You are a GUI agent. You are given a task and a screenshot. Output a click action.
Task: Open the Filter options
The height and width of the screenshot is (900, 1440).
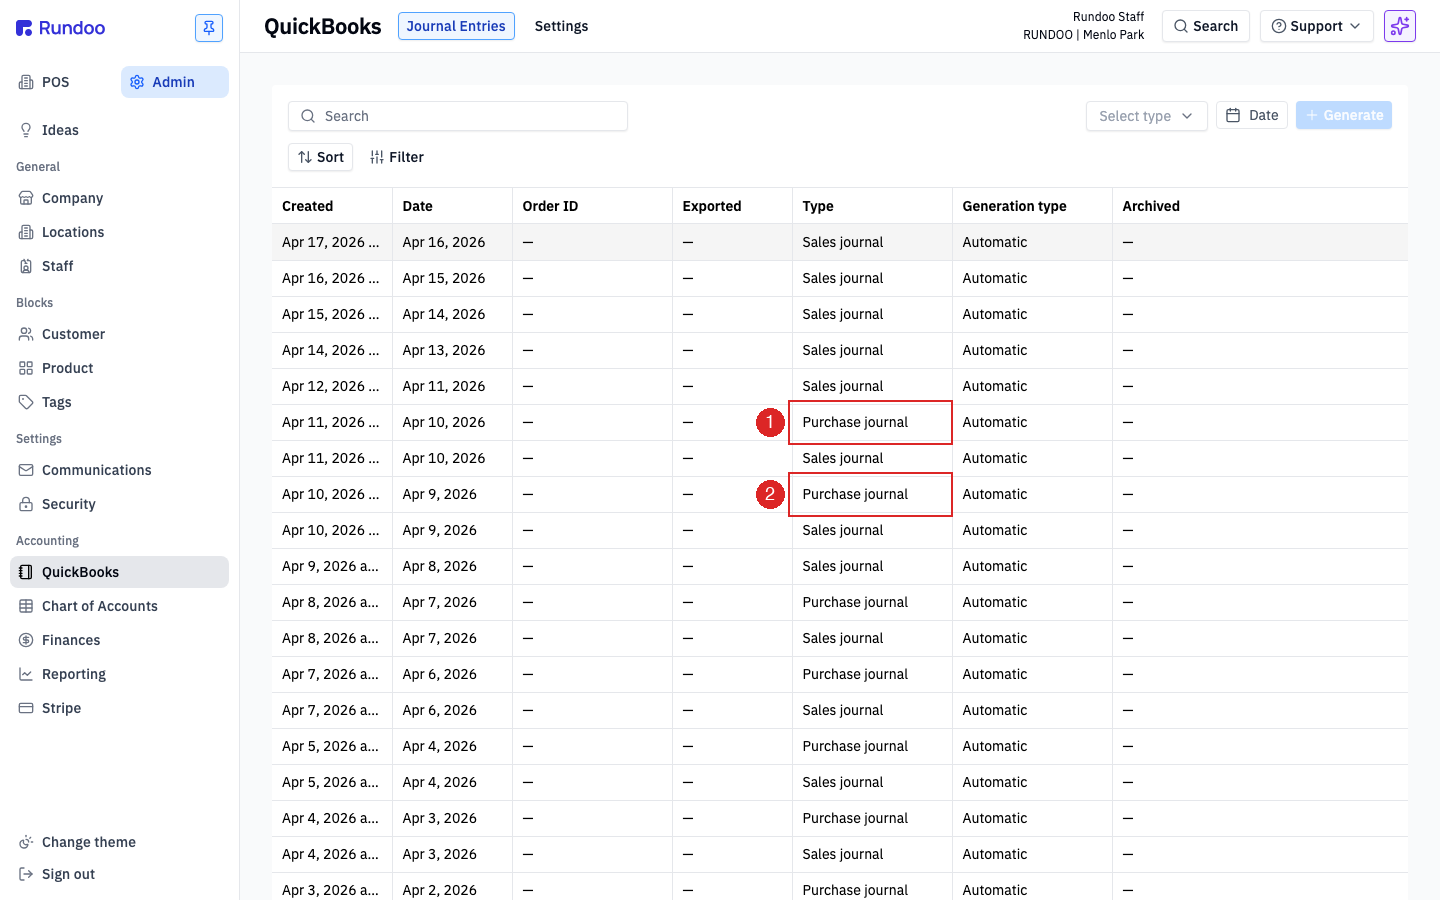(397, 157)
